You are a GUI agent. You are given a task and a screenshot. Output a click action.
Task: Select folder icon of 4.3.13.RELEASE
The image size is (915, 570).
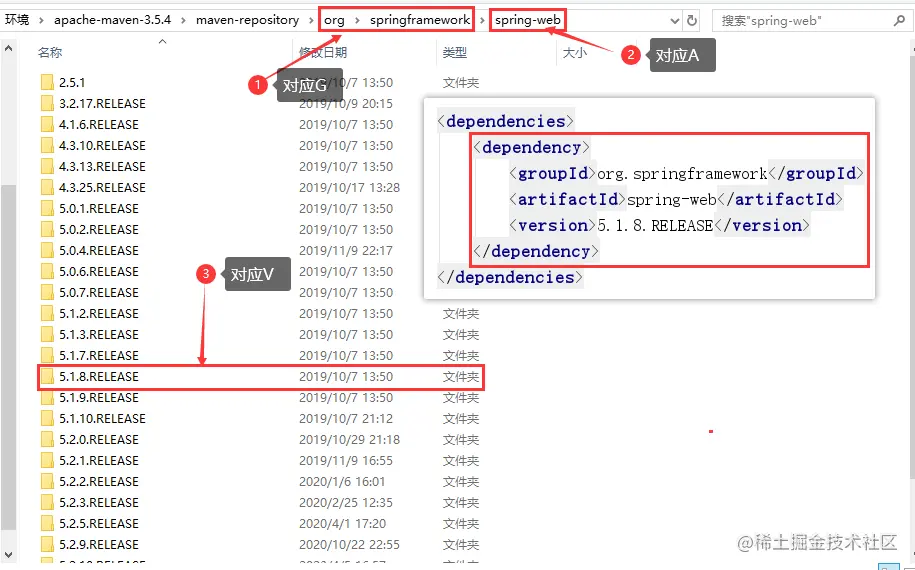[x=47, y=167]
